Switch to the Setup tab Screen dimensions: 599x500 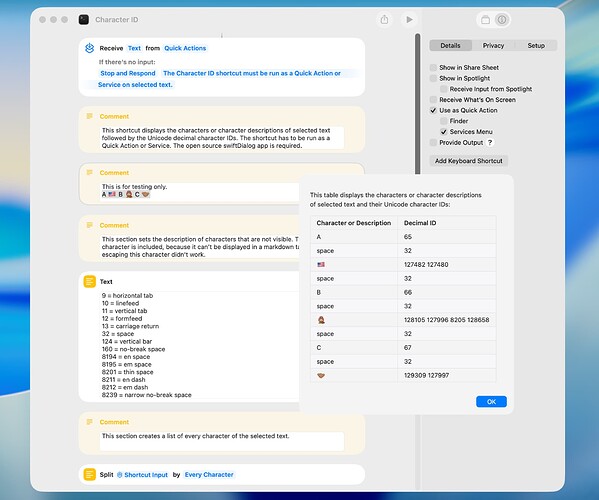coord(536,45)
